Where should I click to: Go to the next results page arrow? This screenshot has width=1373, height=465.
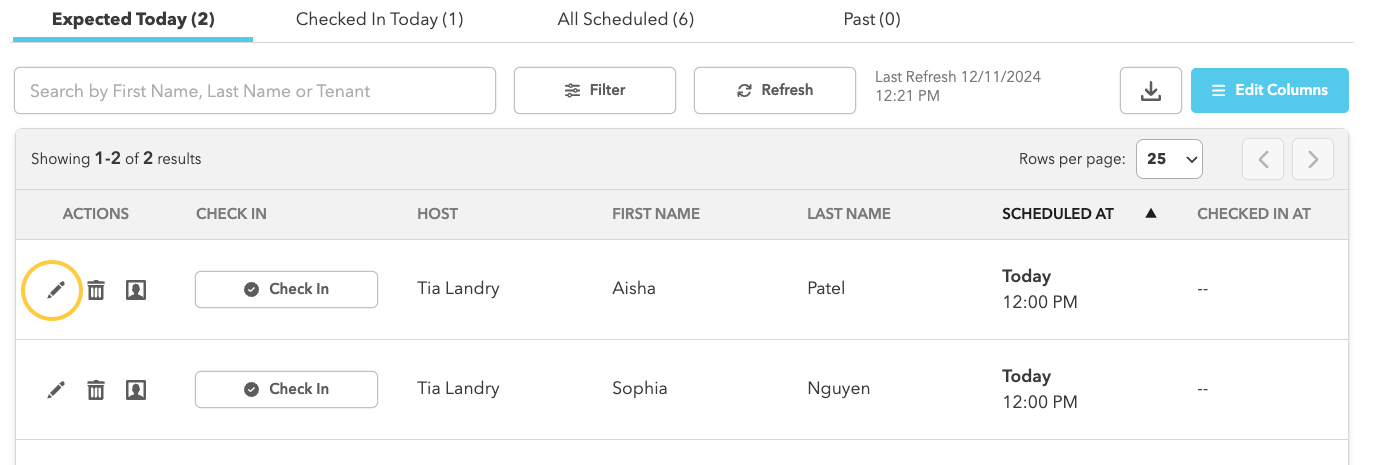pos(1313,159)
